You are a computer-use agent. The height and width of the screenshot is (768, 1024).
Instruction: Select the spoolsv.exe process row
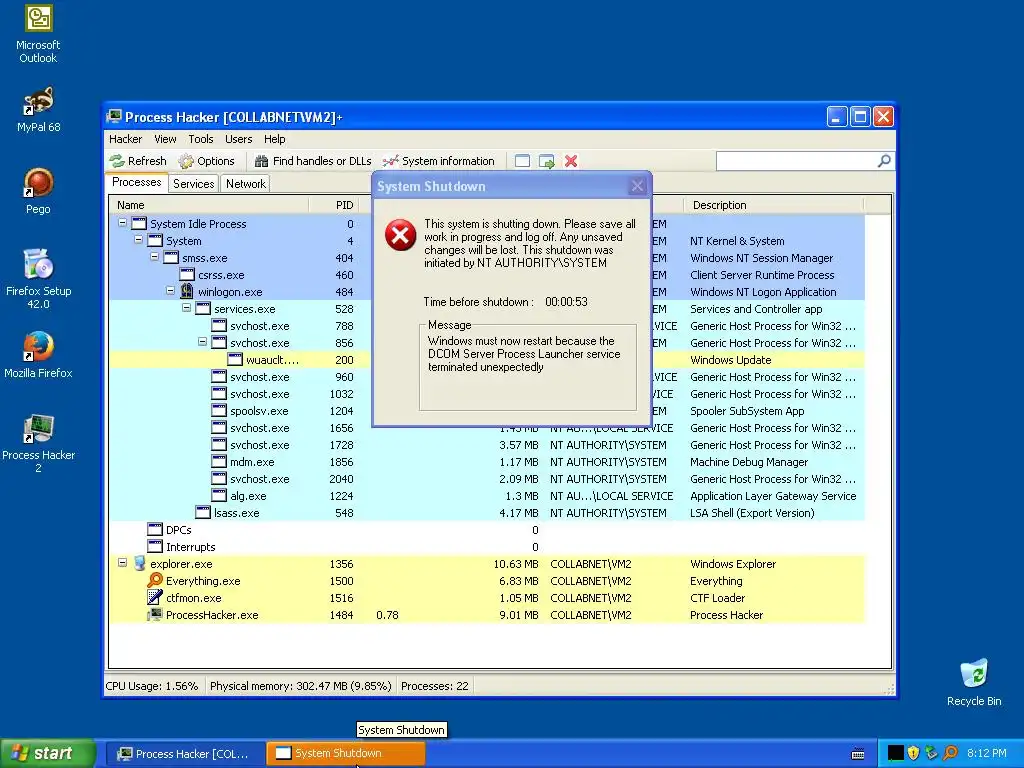click(x=487, y=411)
